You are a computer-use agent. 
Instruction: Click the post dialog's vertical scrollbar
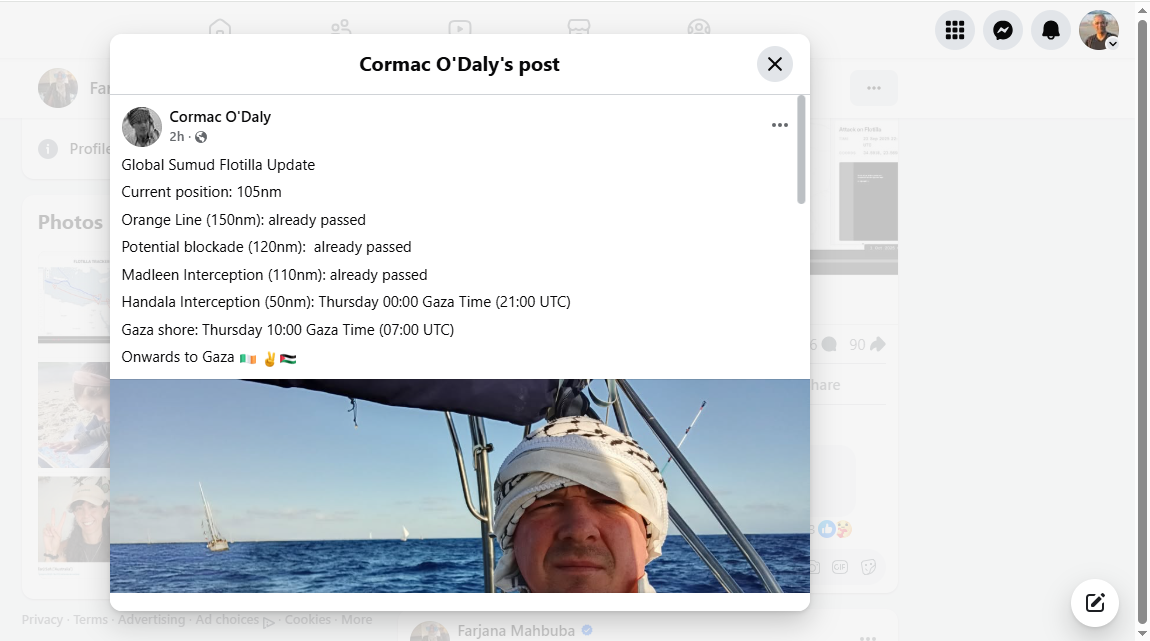point(801,150)
